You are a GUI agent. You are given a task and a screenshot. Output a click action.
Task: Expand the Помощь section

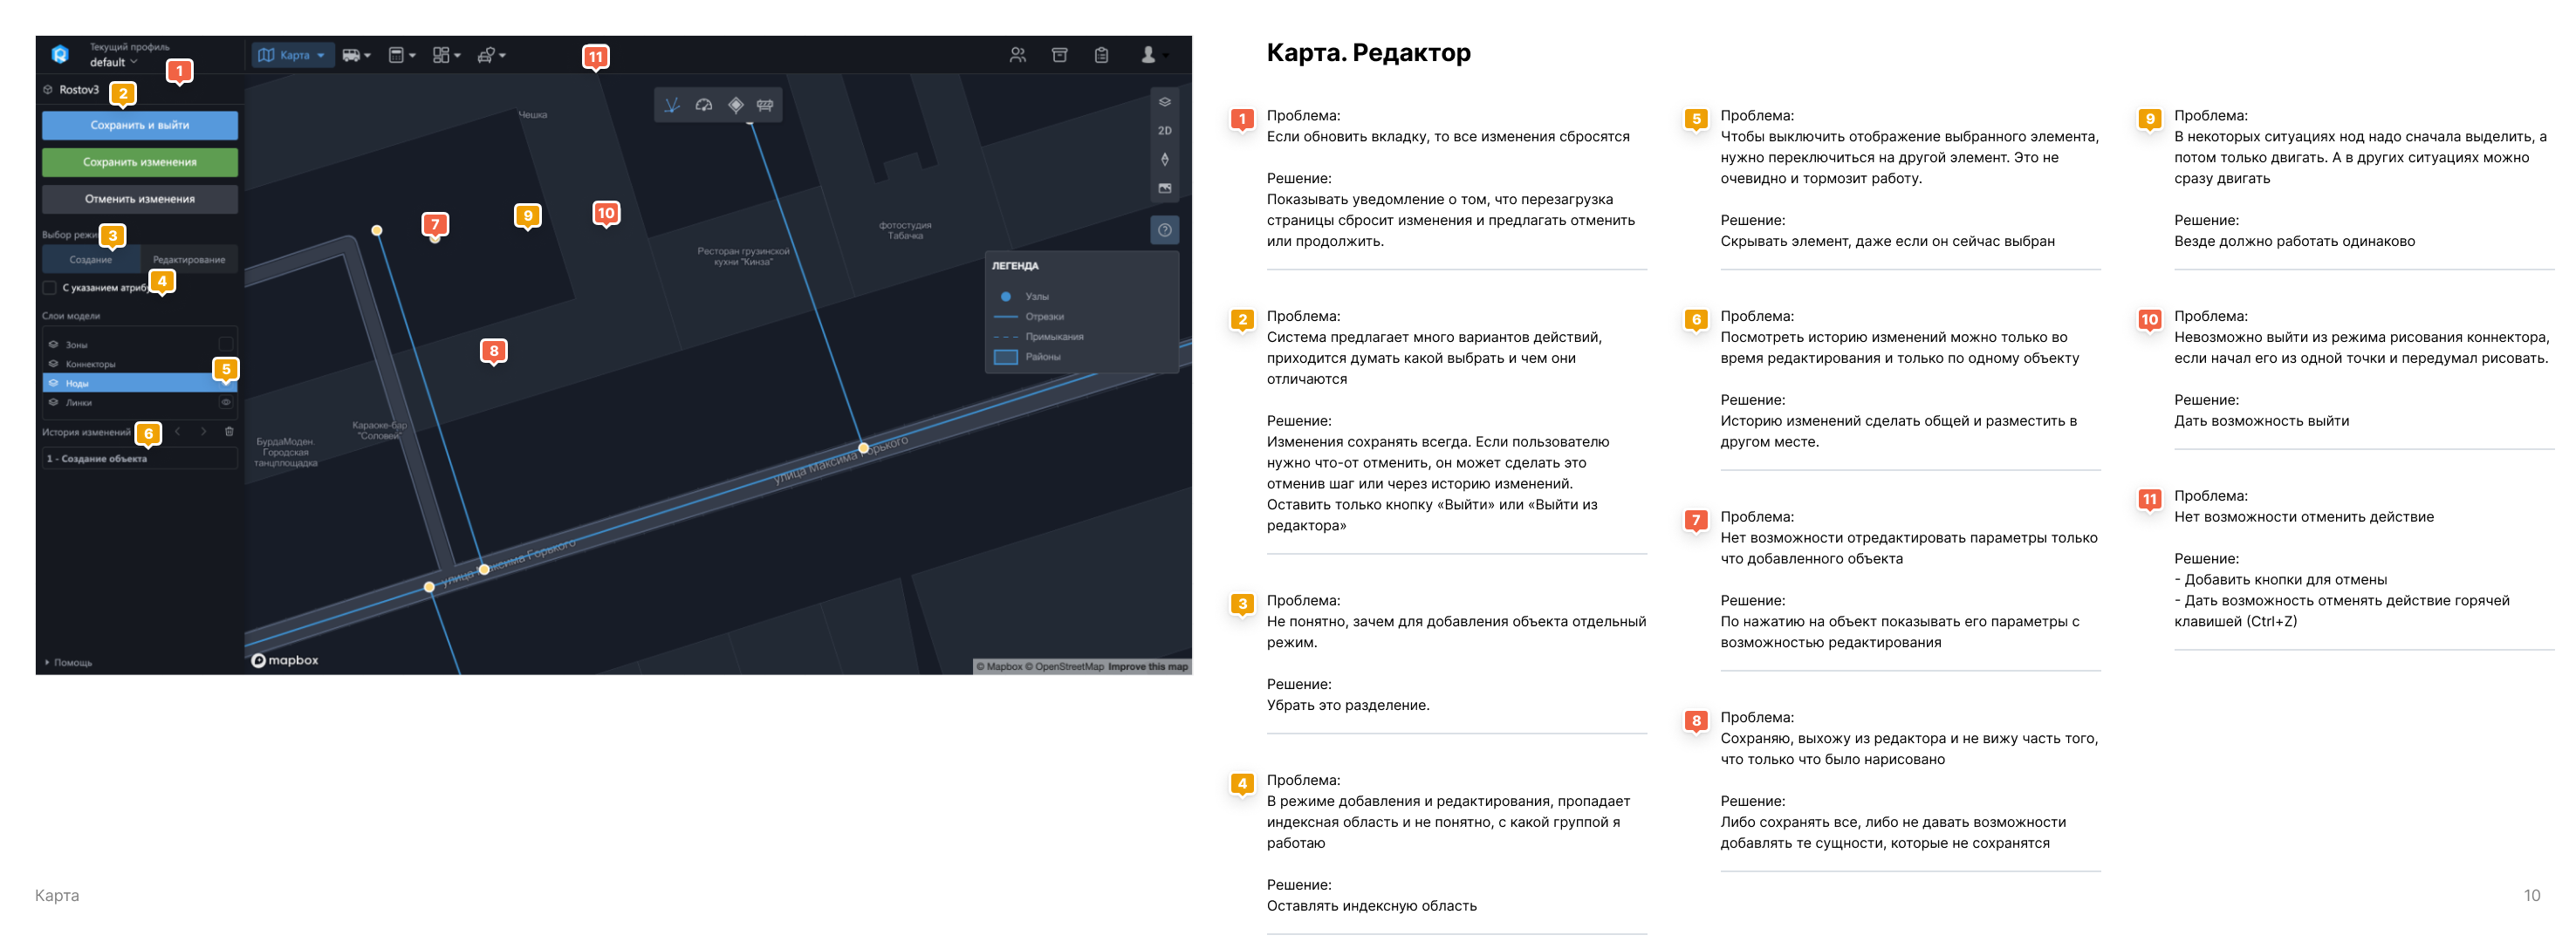pos(69,663)
